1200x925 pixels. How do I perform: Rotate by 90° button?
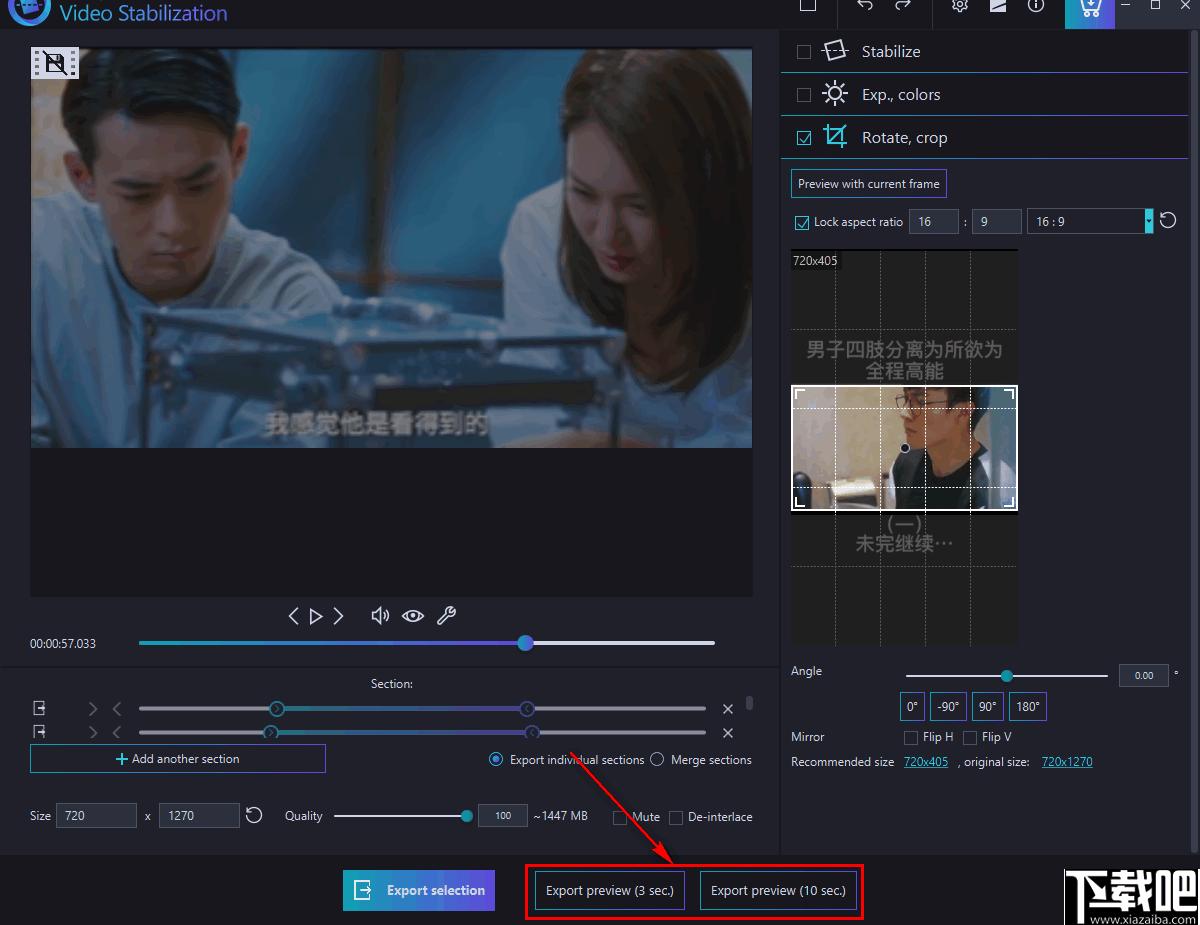click(987, 706)
